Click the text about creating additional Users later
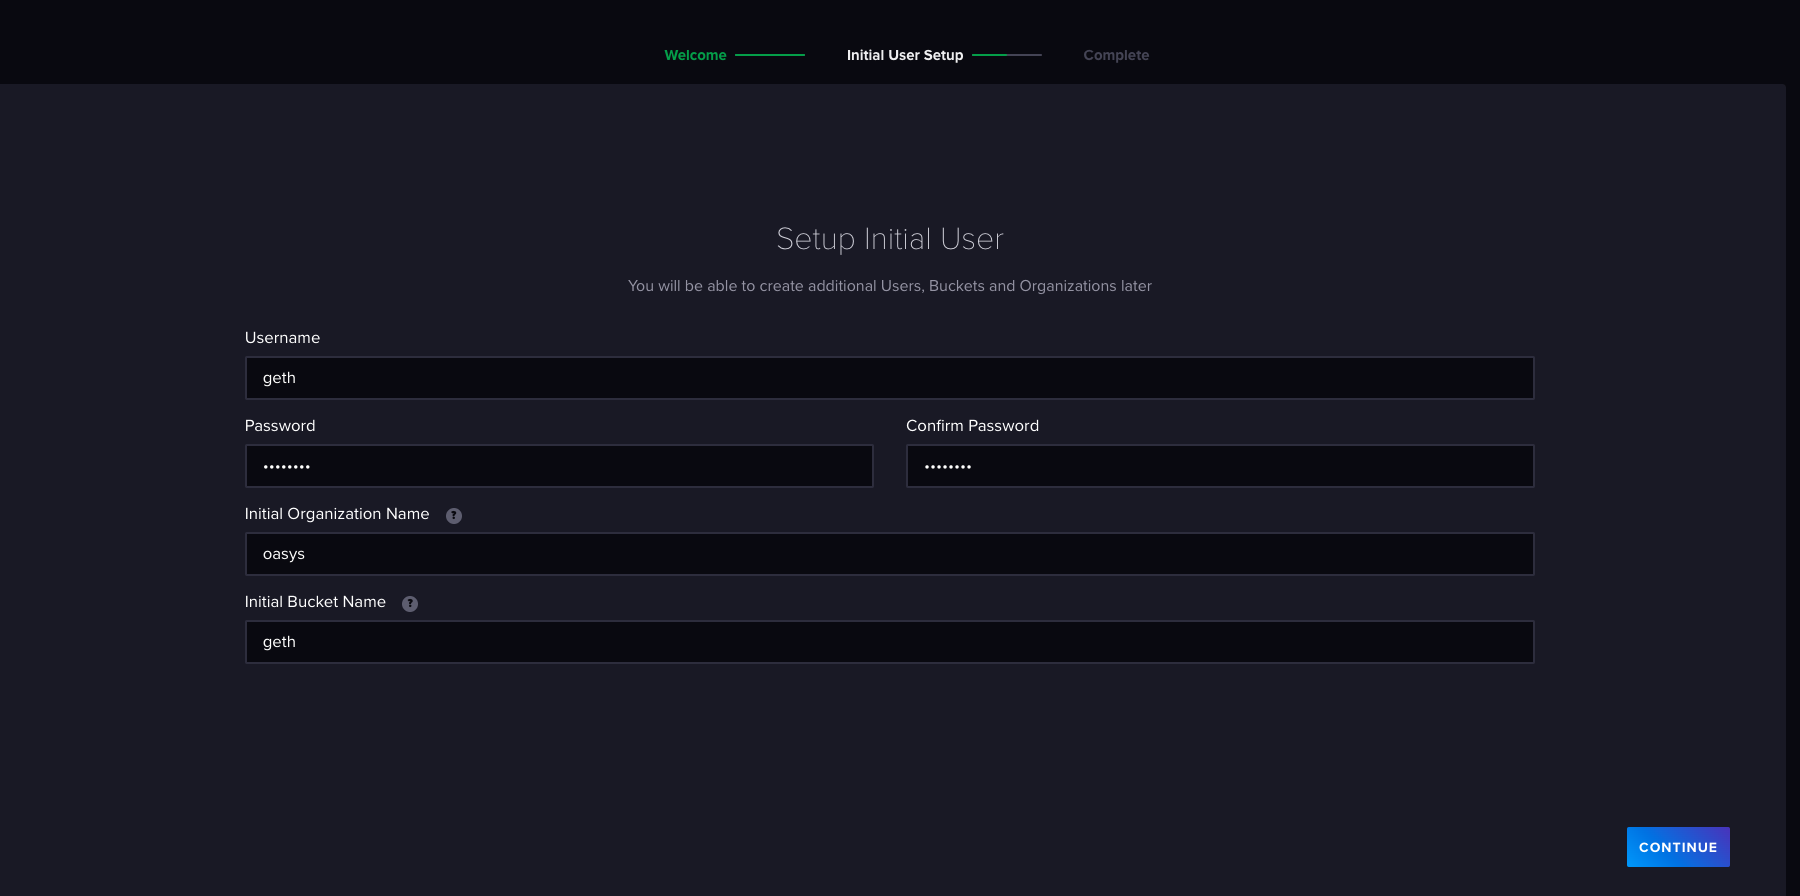 tap(890, 286)
